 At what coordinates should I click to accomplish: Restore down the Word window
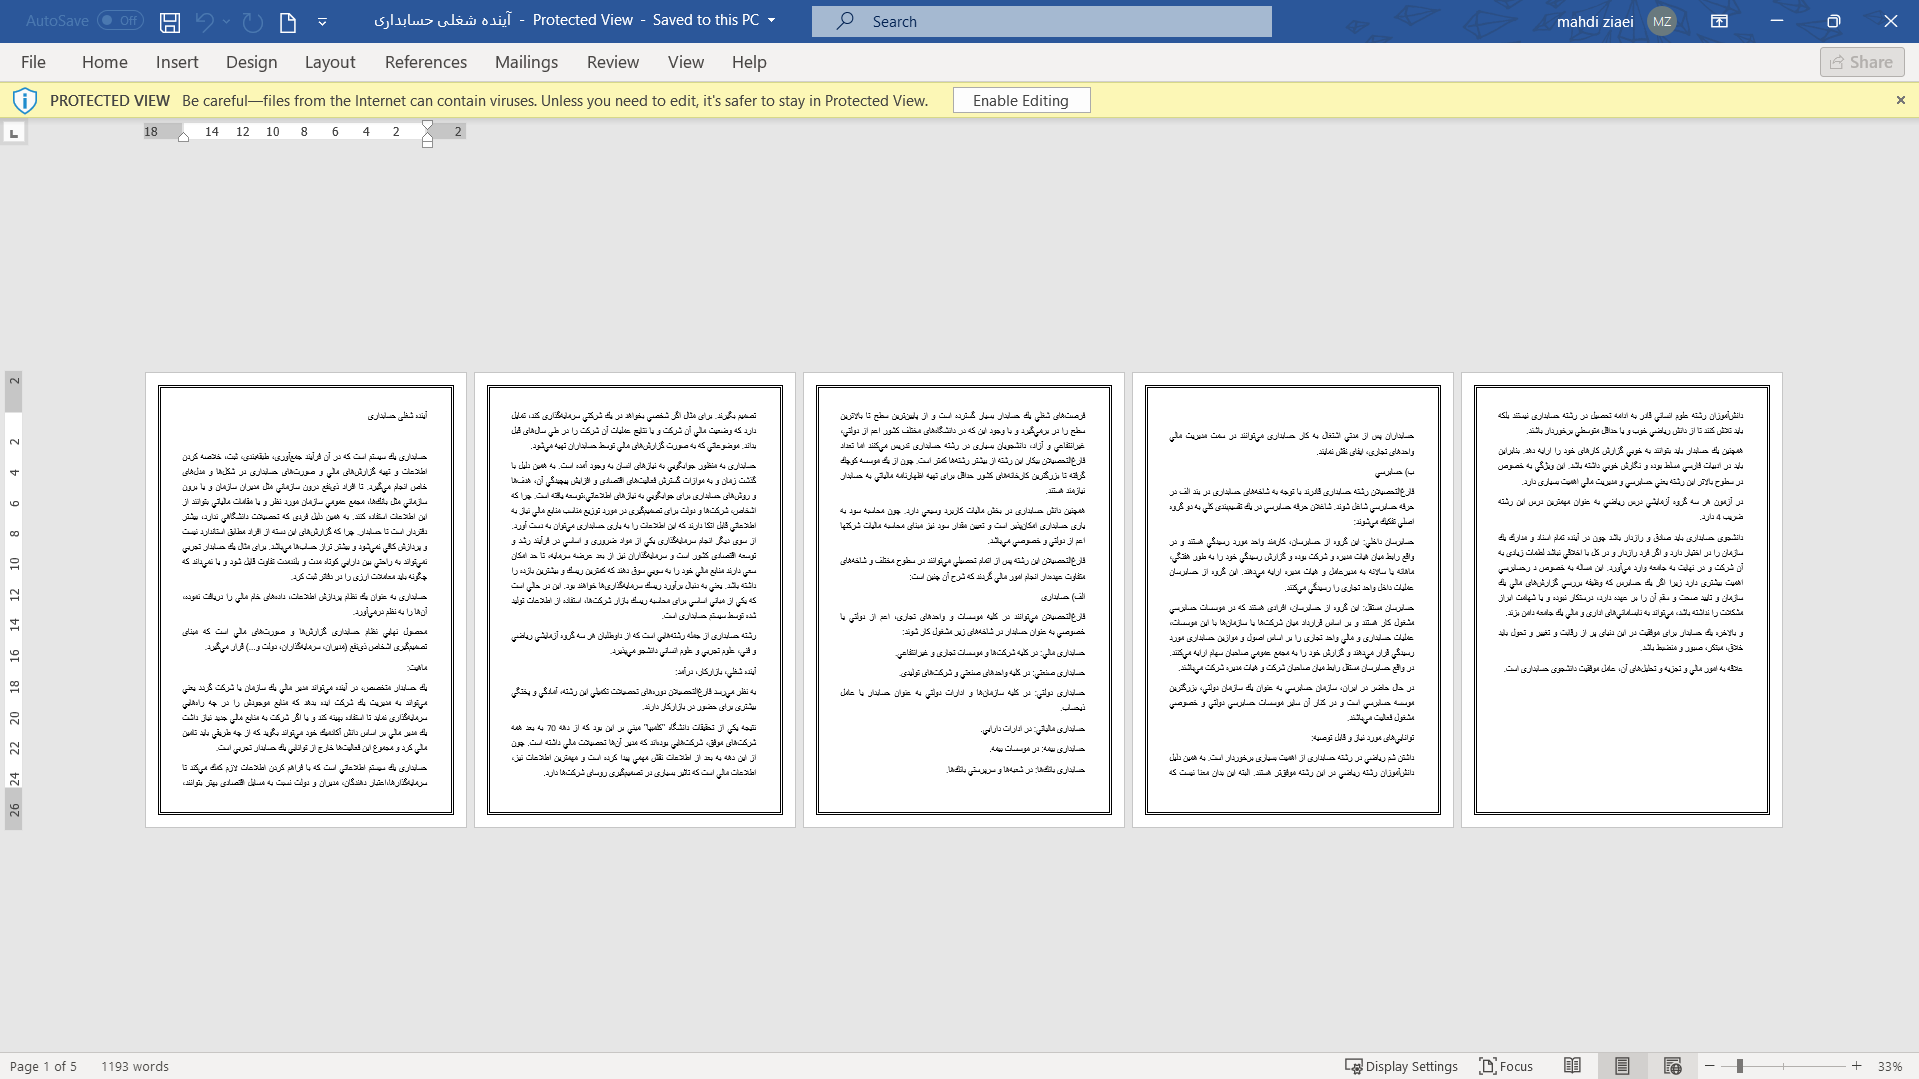click(x=1833, y=21)
